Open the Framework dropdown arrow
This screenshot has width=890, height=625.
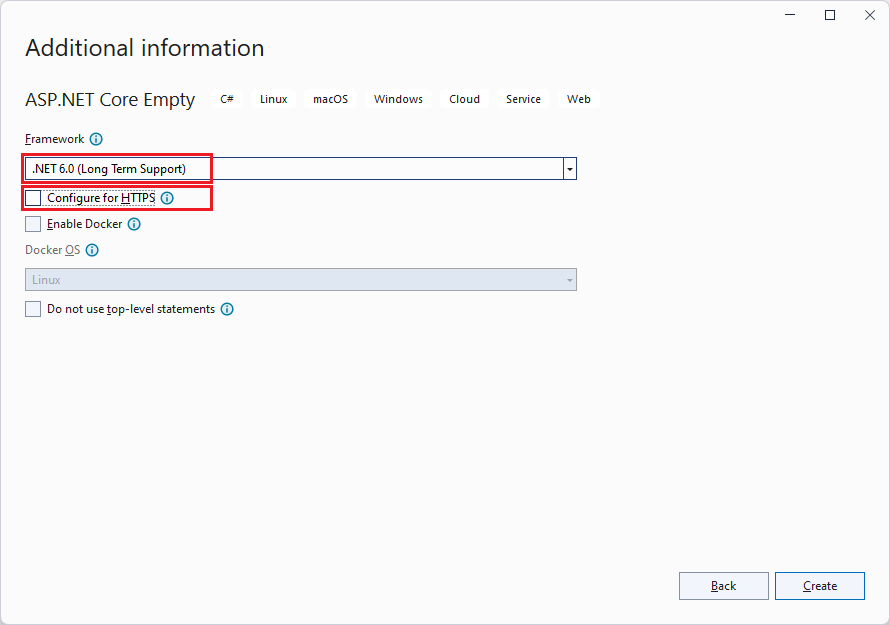tap(569, 168)
